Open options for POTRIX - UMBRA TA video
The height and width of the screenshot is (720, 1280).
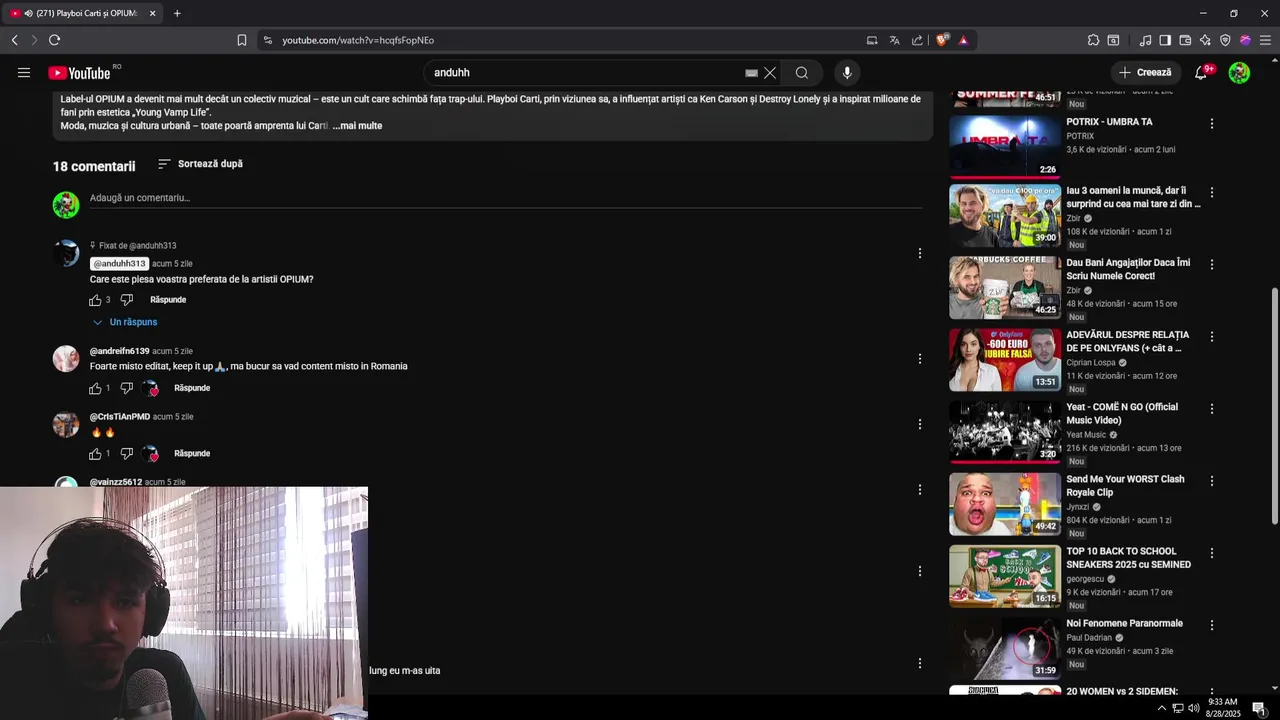coord(1212,124)
